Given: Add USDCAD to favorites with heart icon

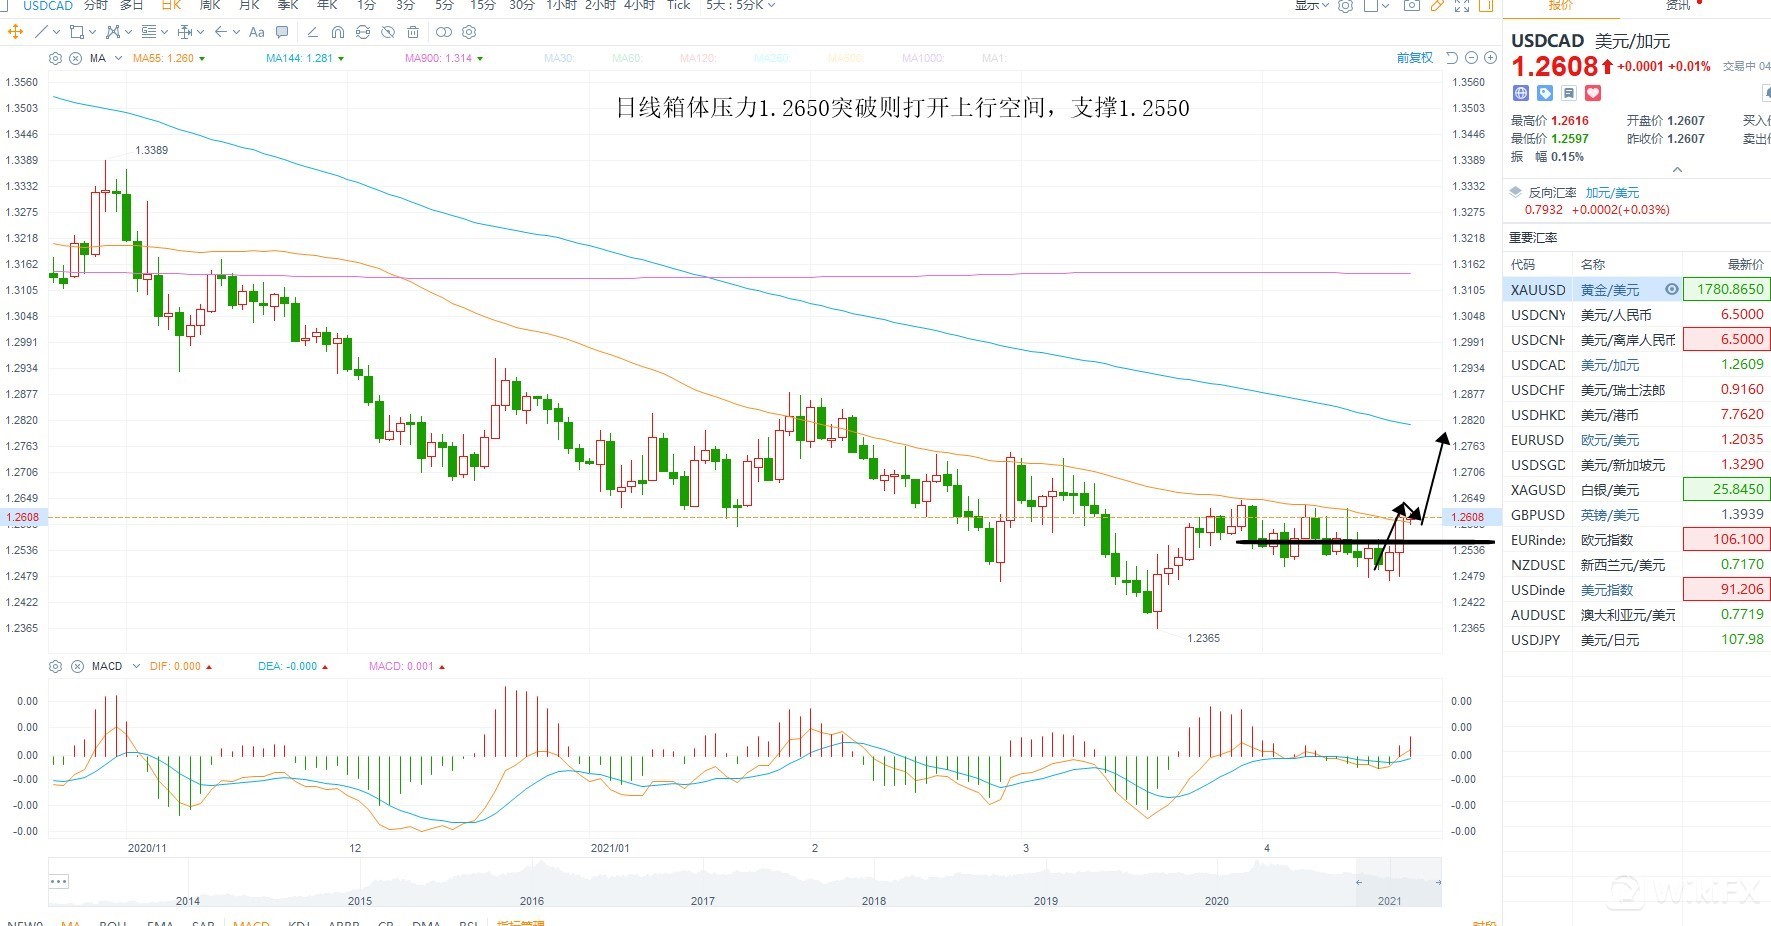Looking at the screenshot, I should point(1593,93).
